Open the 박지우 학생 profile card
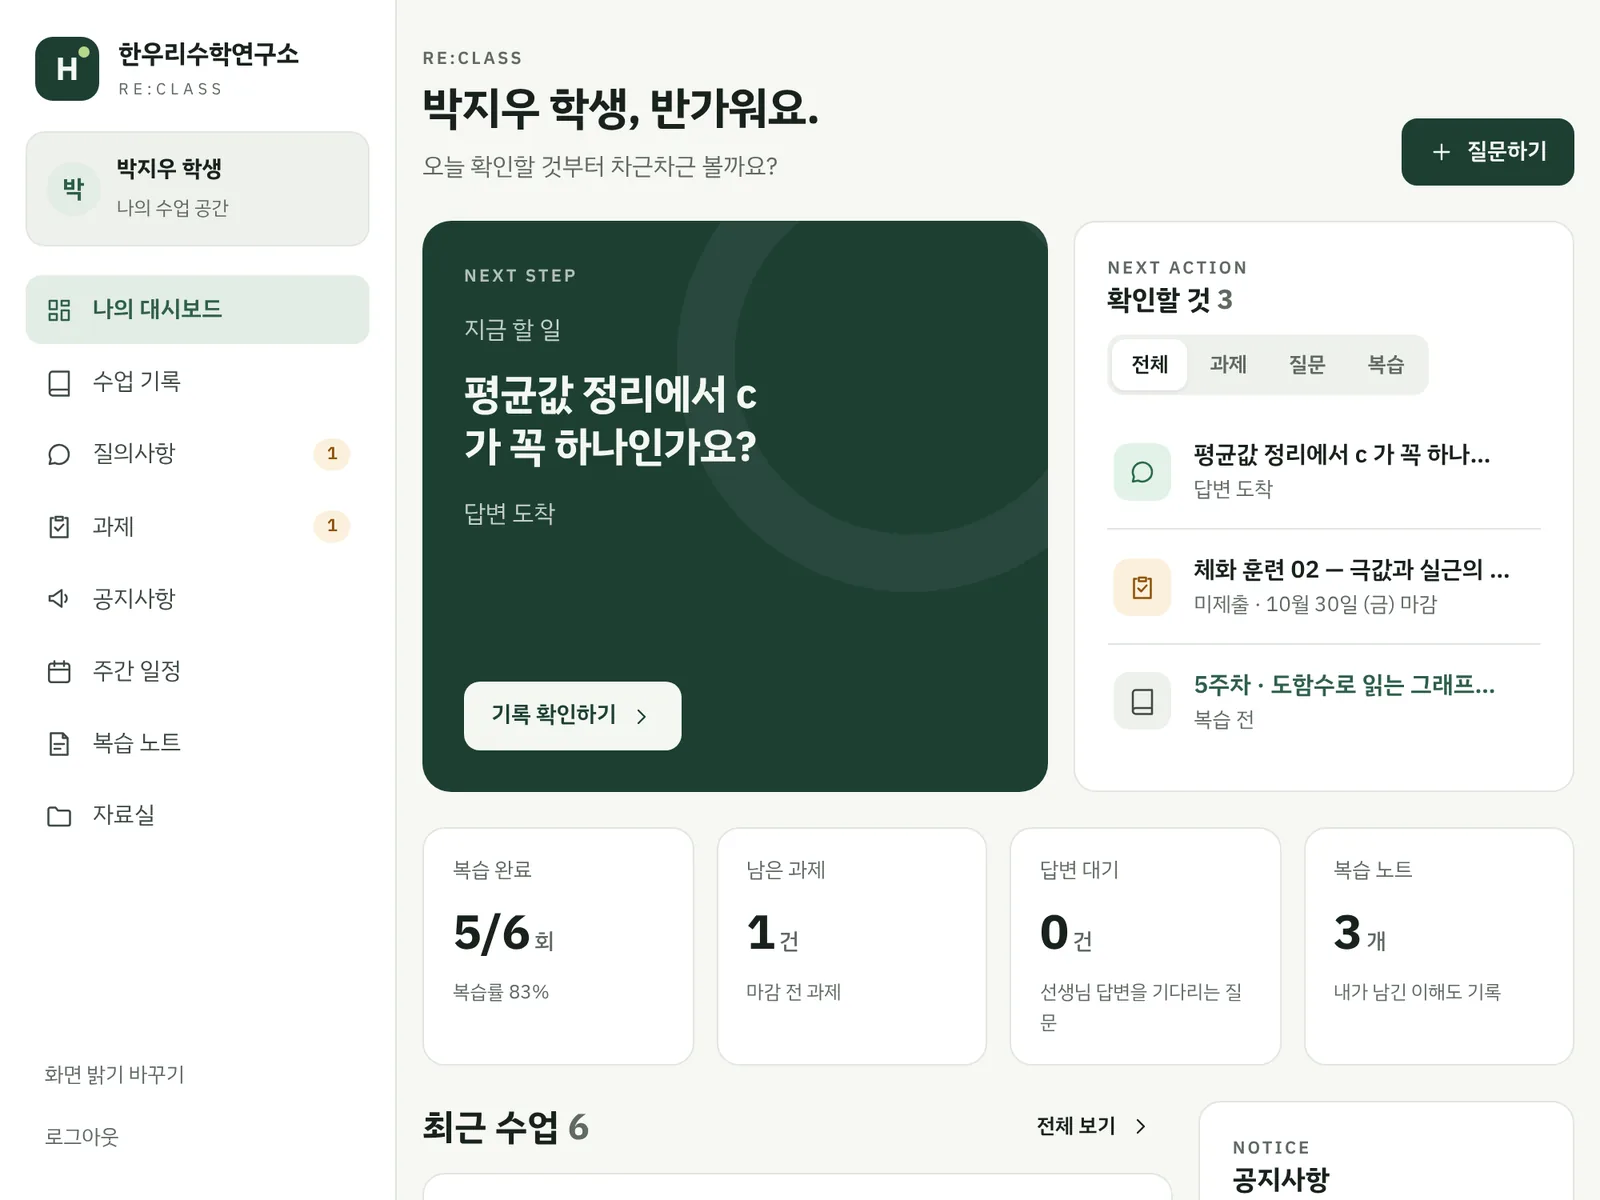Screen dimensions: 1600x1200 point(197,189)
